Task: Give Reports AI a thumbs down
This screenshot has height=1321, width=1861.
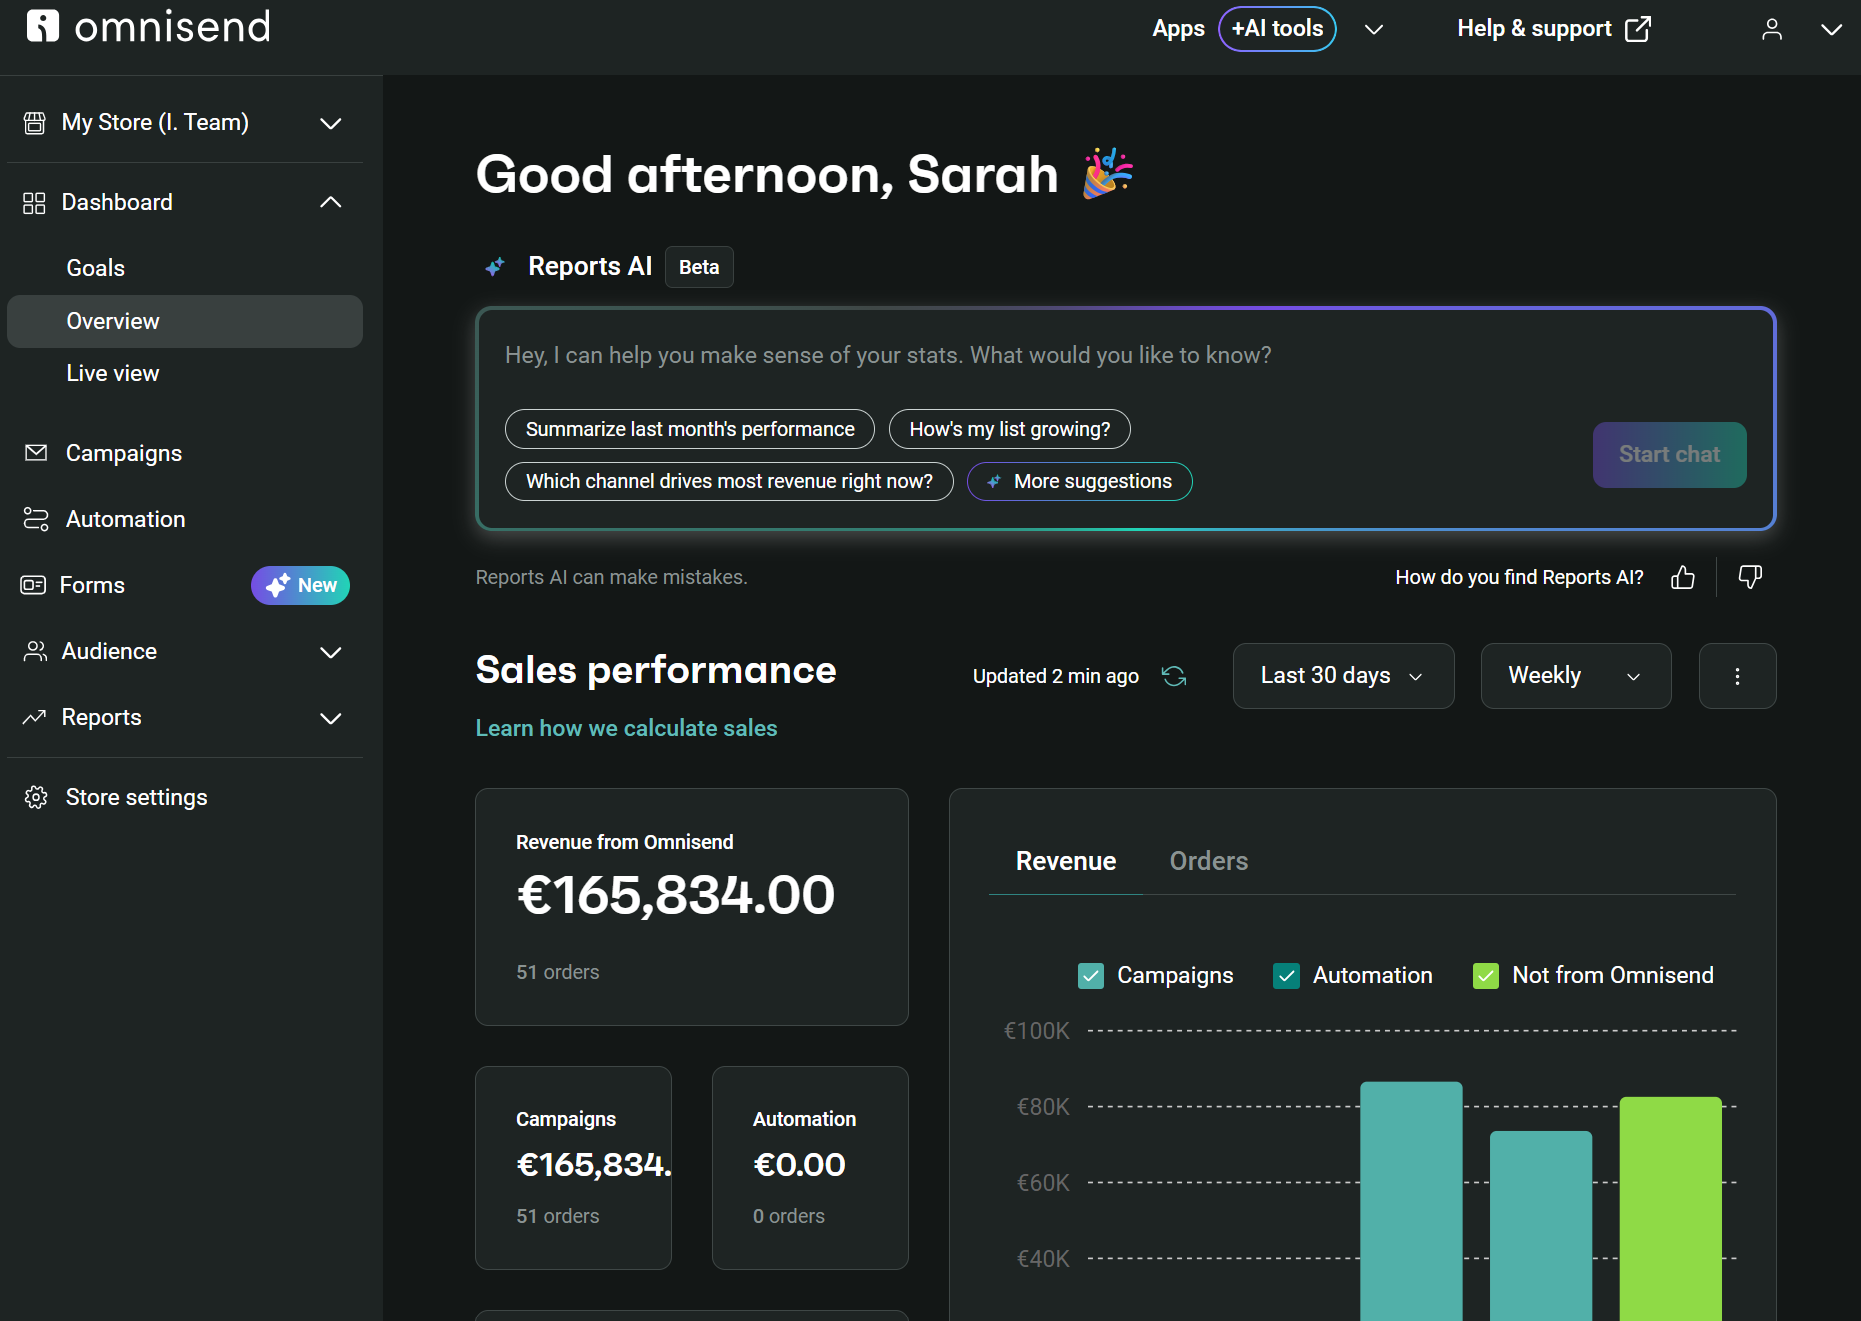Action: (1750, 577)
